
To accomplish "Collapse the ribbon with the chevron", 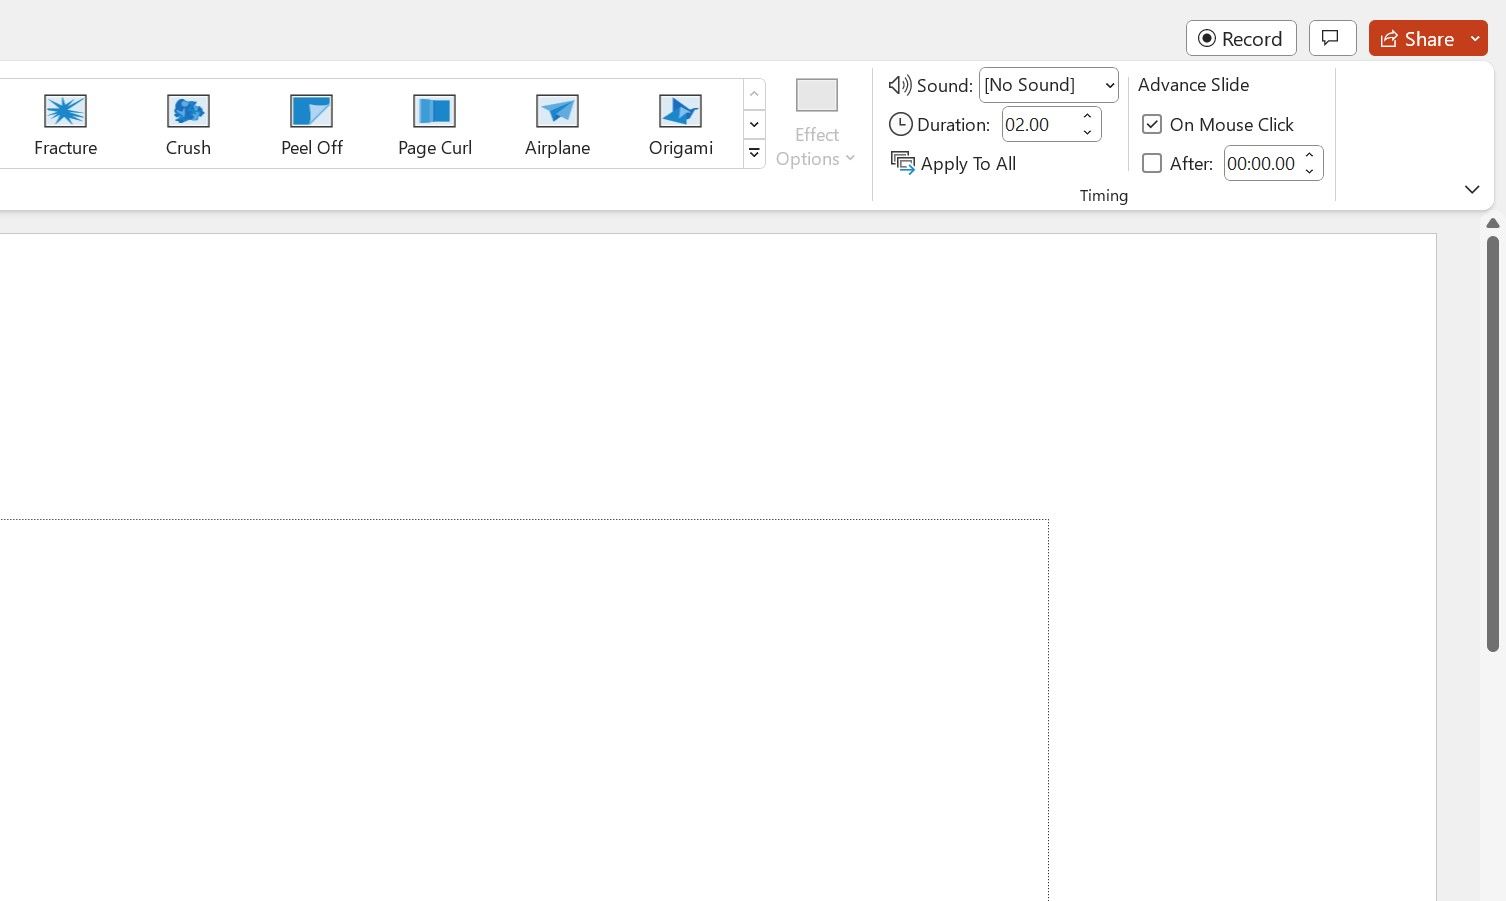I will pos(1471,189).
